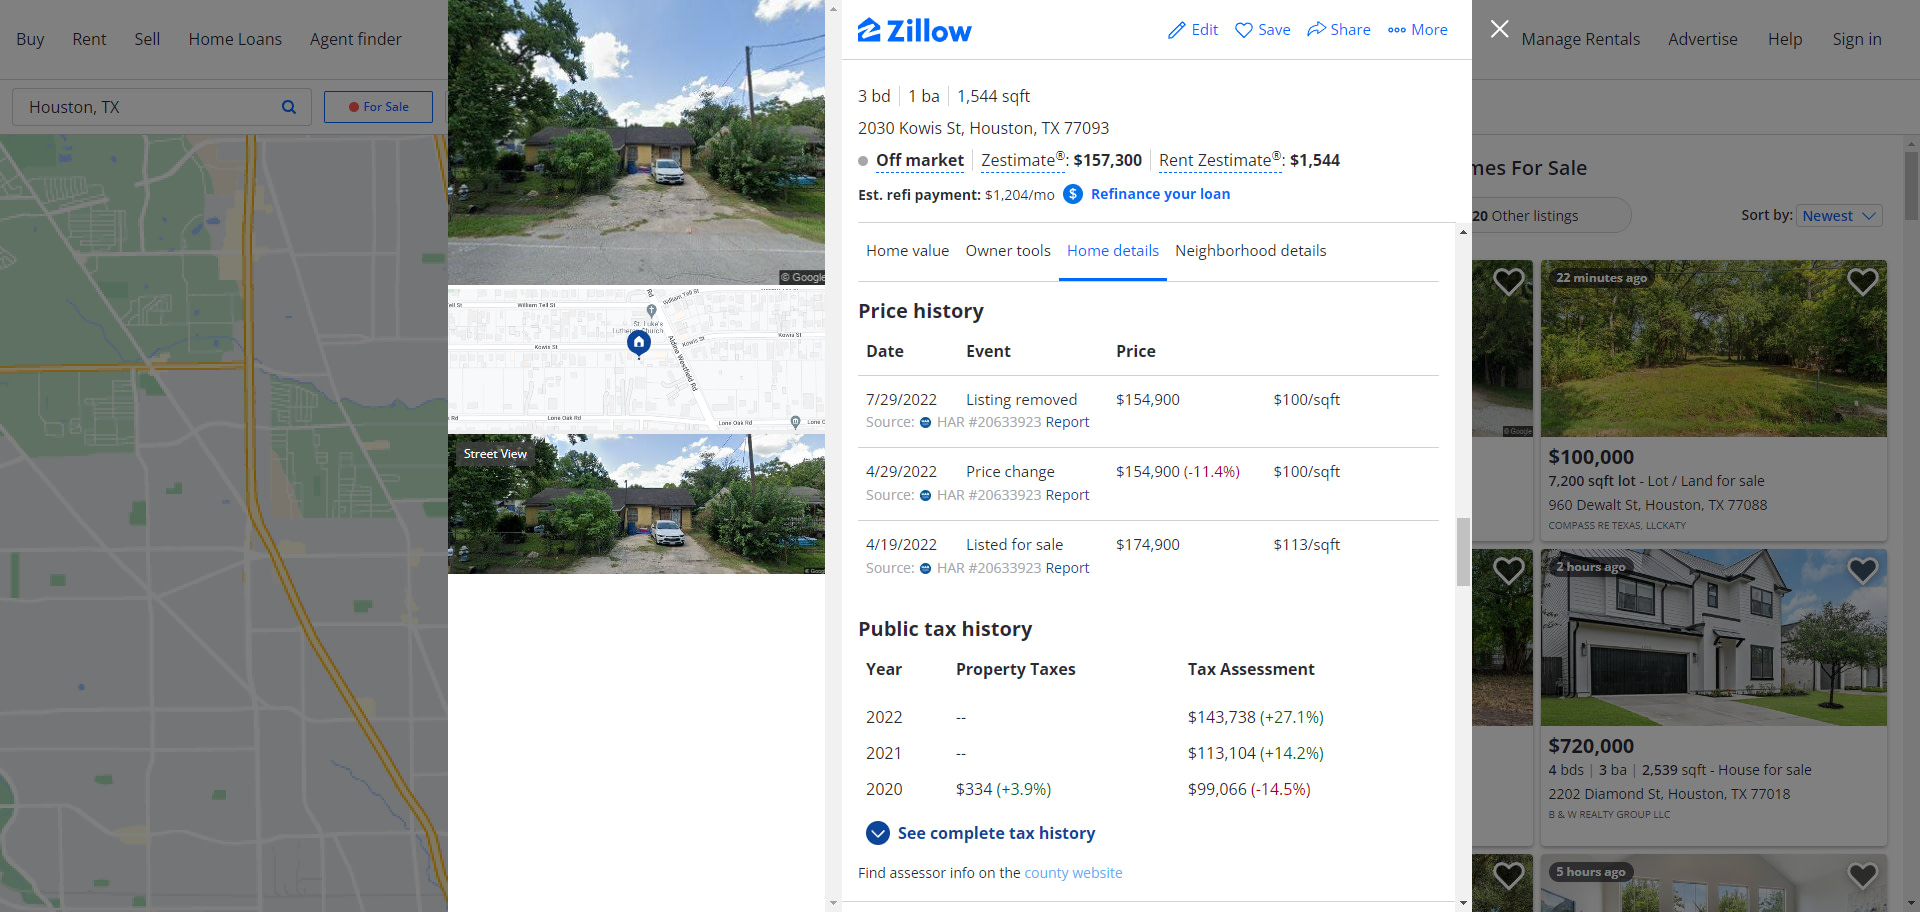The height and width of the screenshot is (912, 1920).
Task: Click Sign in
Action: 1856,39
